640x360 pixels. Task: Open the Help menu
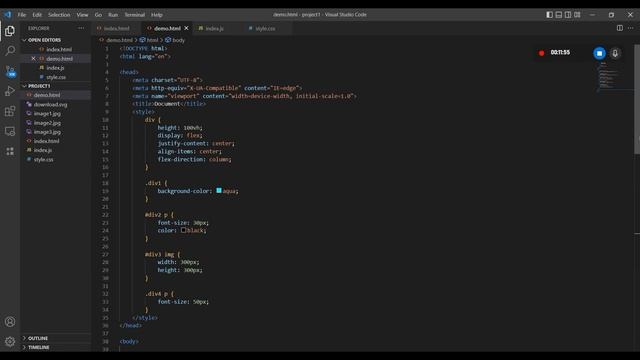tap(157, 15)
